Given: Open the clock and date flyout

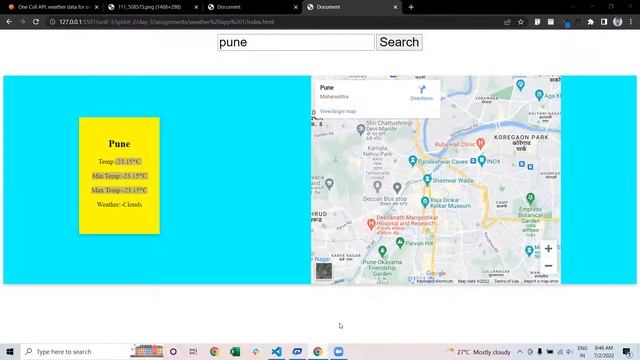Looking at the screenshot, I should (604, 351).
